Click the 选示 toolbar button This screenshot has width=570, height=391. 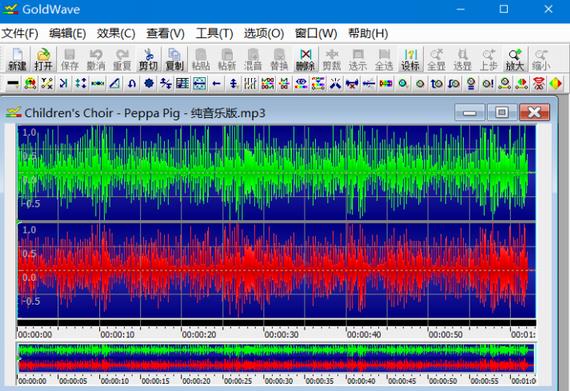(x=358, y=59)
